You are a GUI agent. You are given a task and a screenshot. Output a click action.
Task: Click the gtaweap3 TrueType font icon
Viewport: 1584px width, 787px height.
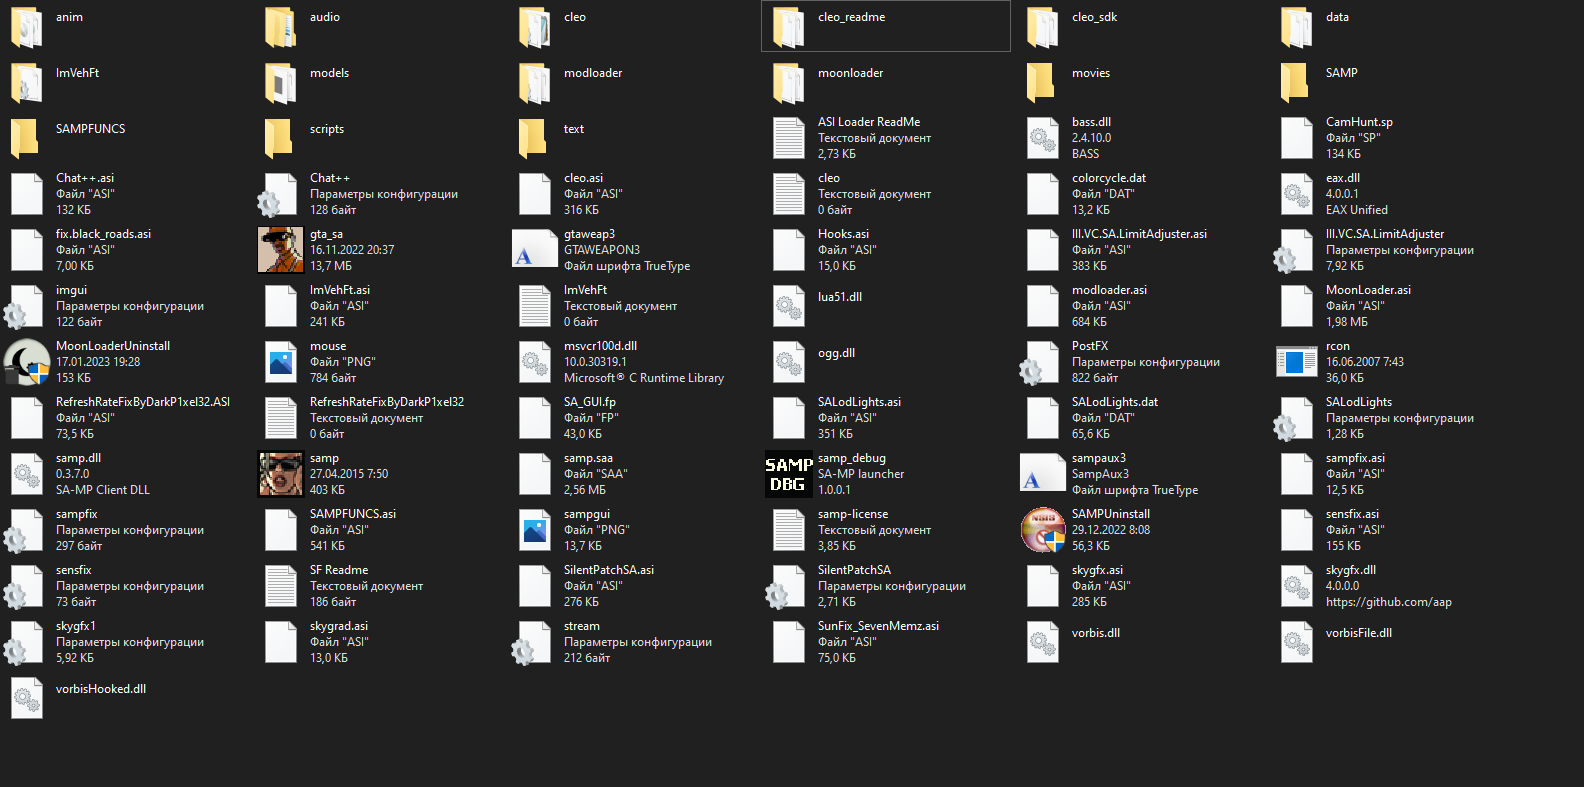tap(534, 250)
